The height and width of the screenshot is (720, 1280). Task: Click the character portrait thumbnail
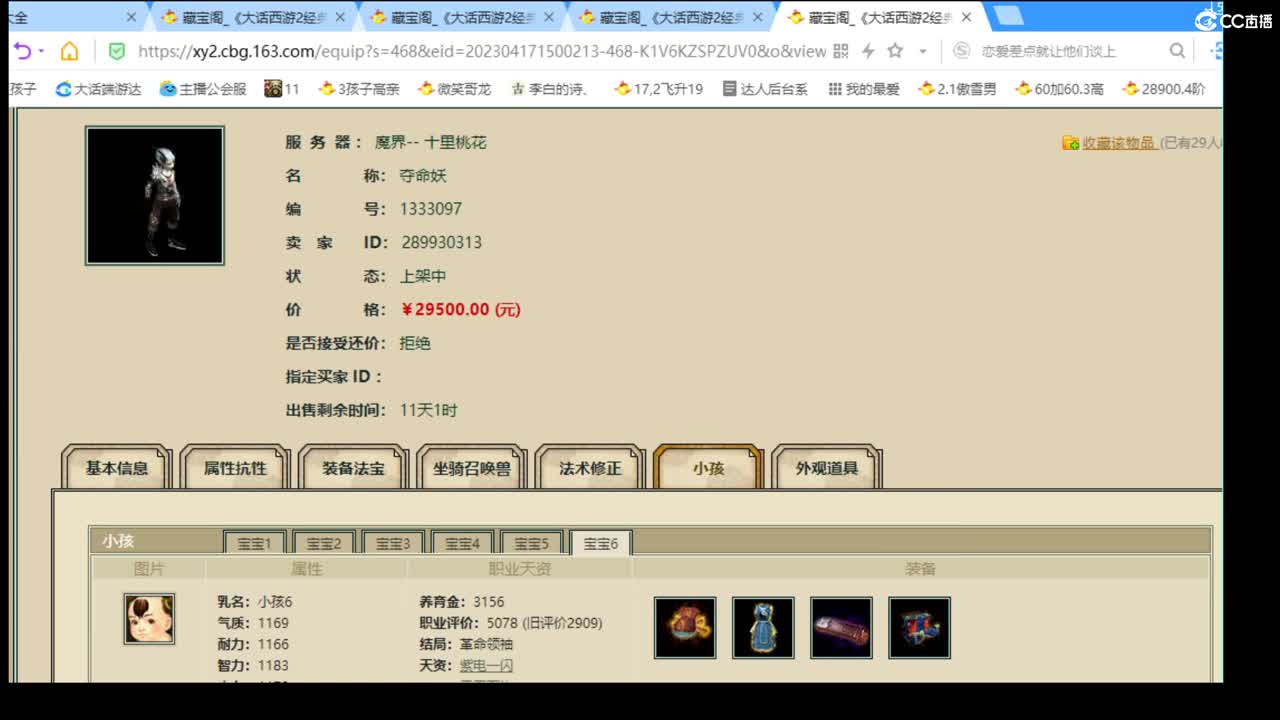tap(155, 195)
